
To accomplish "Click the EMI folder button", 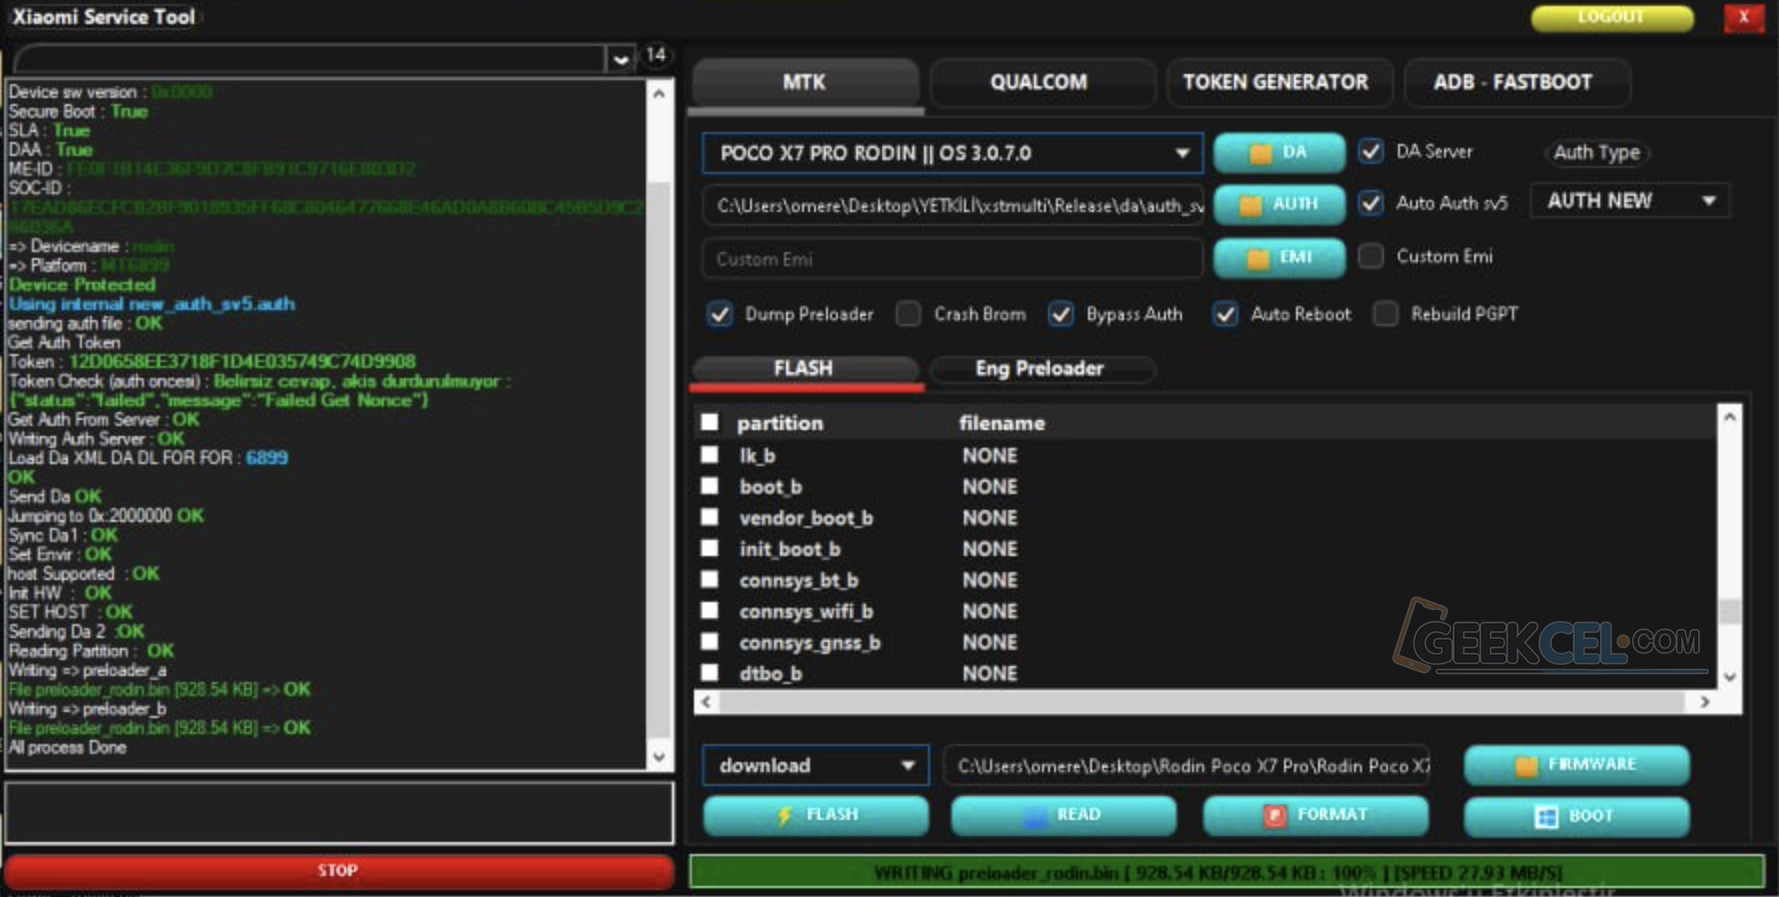I will [1278, 257].
